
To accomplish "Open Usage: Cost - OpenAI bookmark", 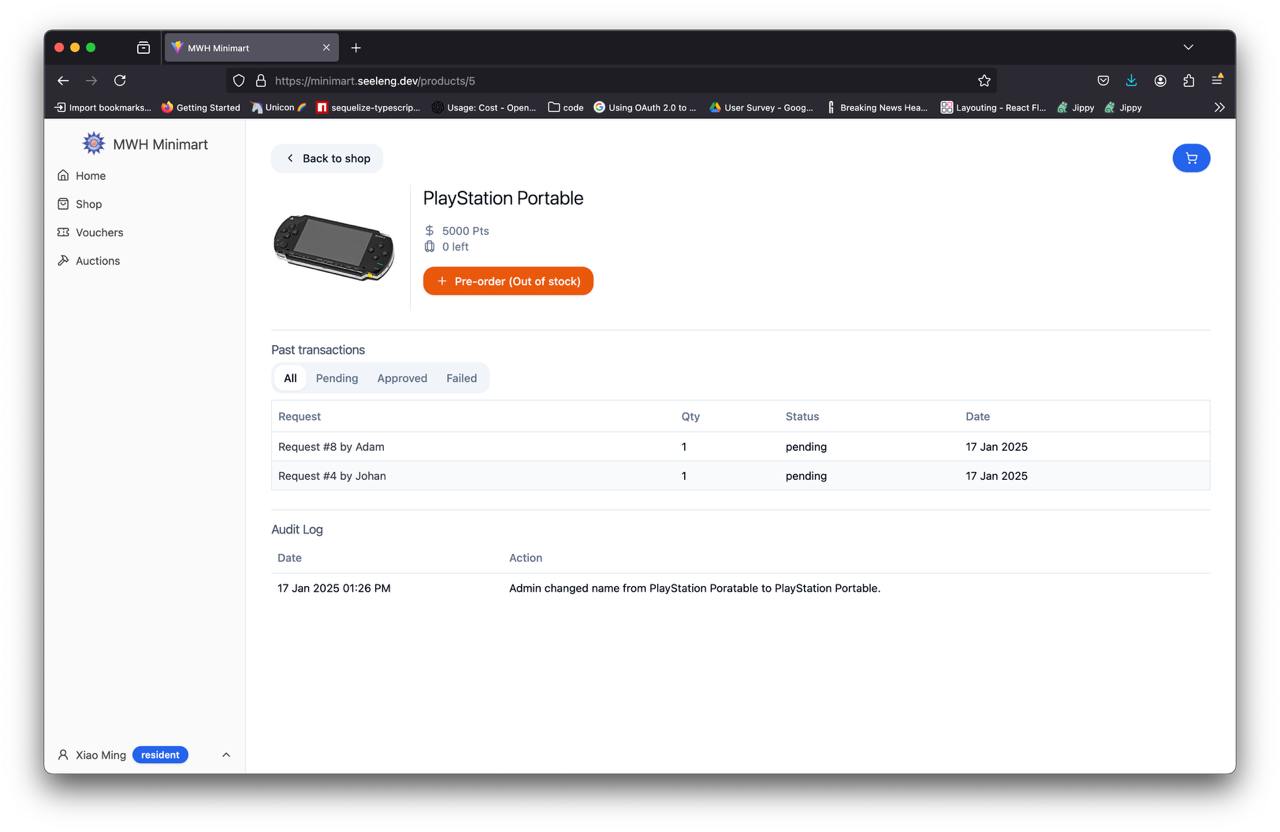I will (484, 107).
